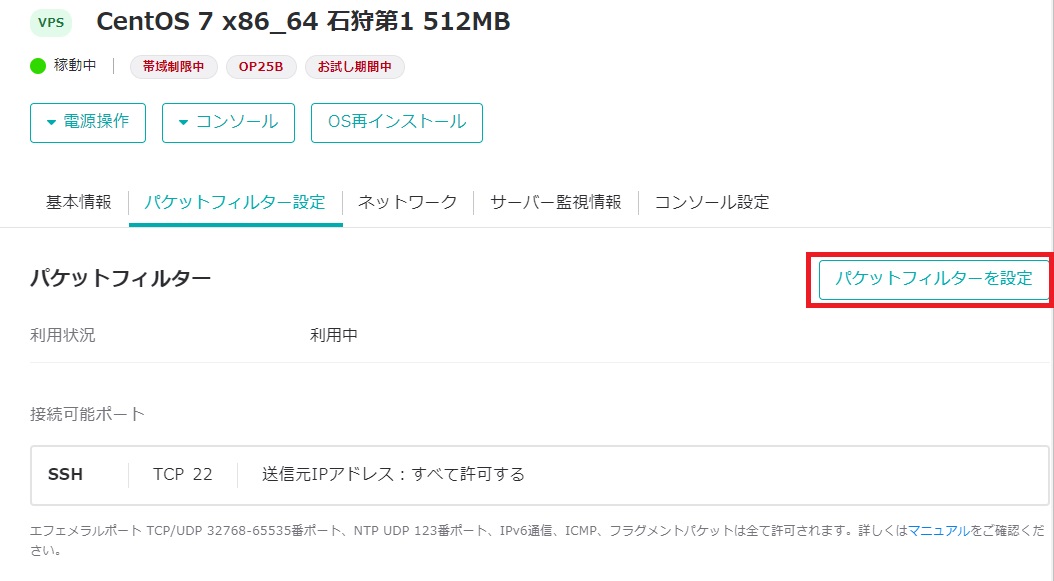The width and height of the screenshot is (1054, 581).
Task: Click パケットフィルターを設定 button
Action: coord(931,280)
